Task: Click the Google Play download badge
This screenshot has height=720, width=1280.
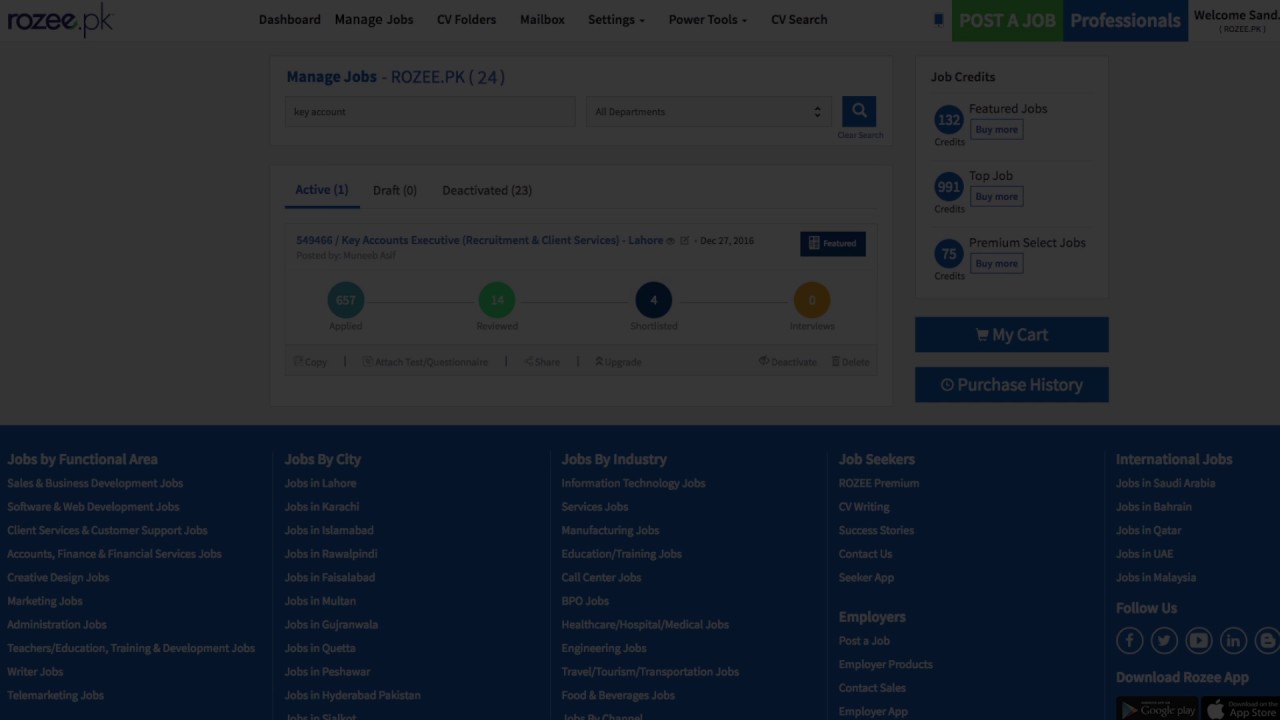Action: (x=1157, y=709)
